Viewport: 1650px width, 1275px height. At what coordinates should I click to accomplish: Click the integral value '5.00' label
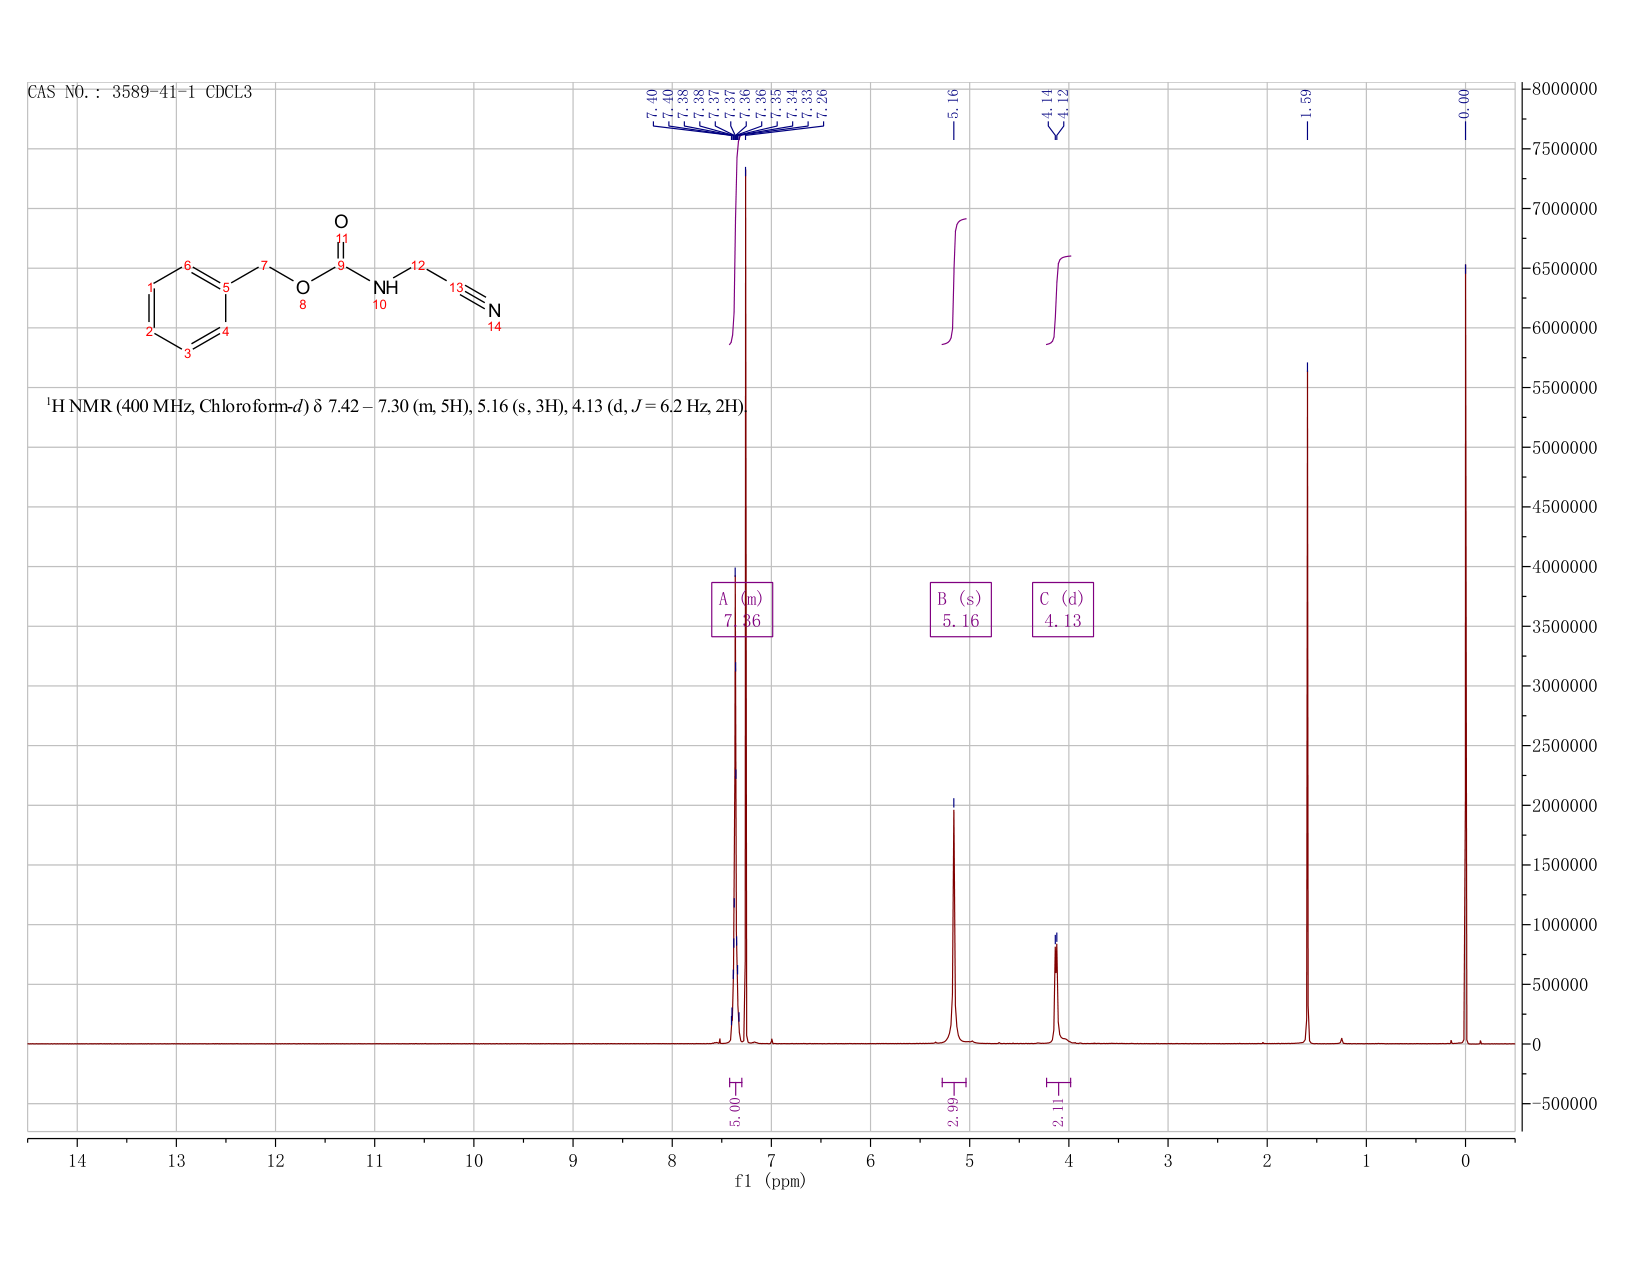tap(736, 1111)
